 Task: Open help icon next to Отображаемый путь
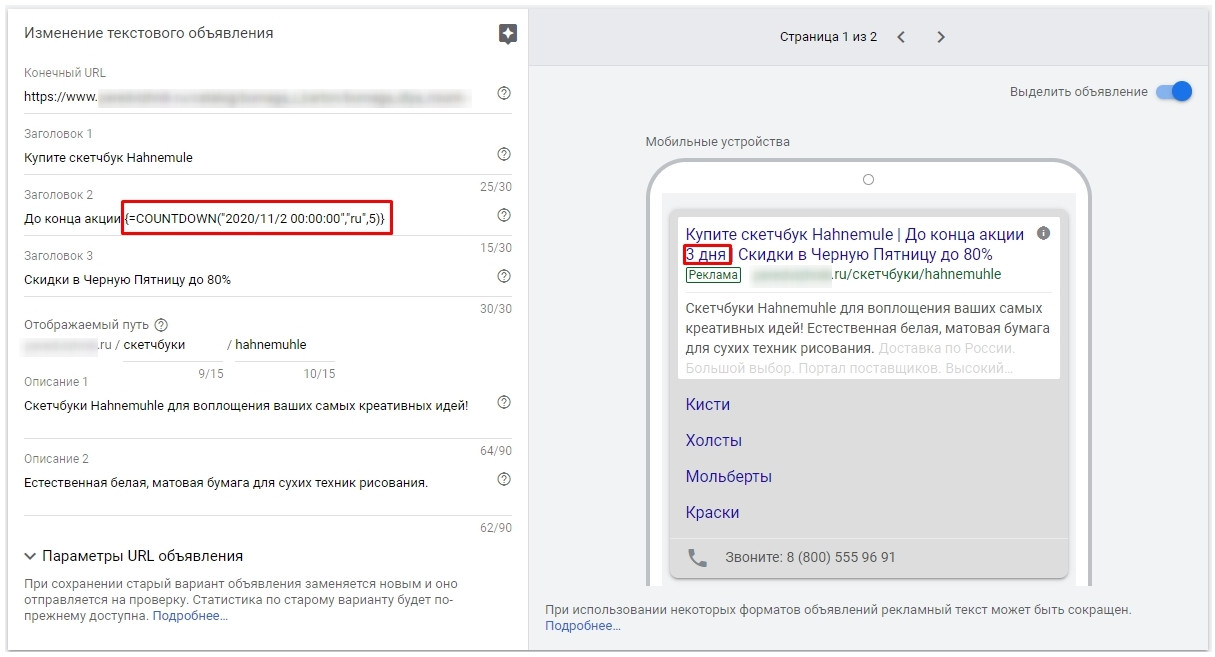coord(161,325)
